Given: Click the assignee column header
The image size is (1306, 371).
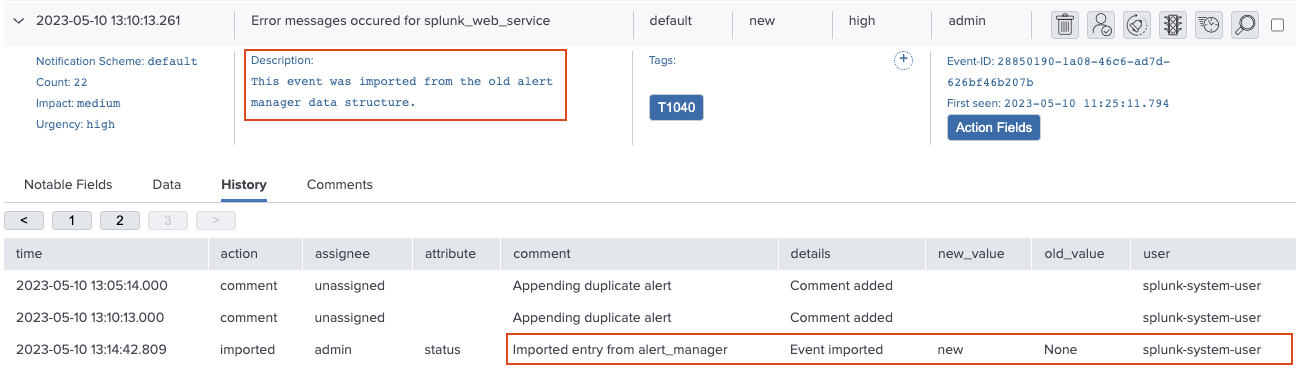Looking at the screenshot, I should (357, 254).
